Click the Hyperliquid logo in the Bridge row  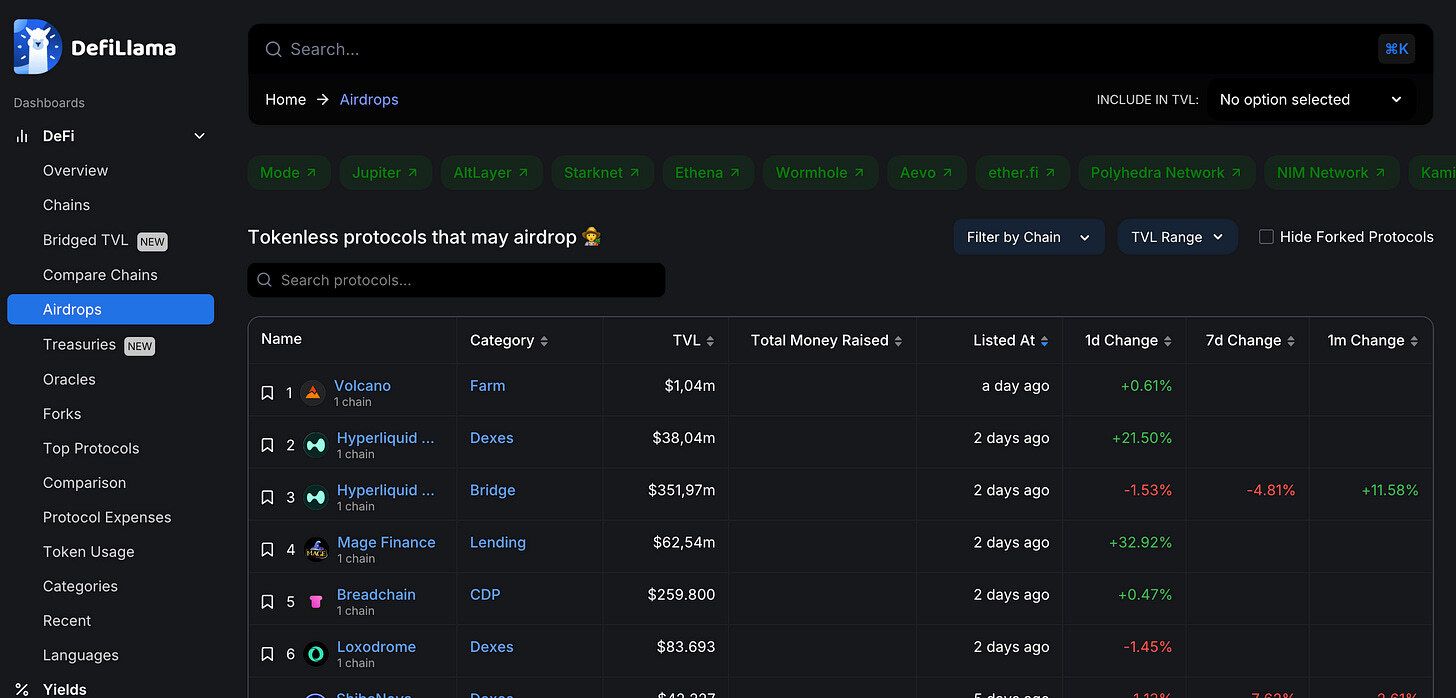(x=316, y=497)
